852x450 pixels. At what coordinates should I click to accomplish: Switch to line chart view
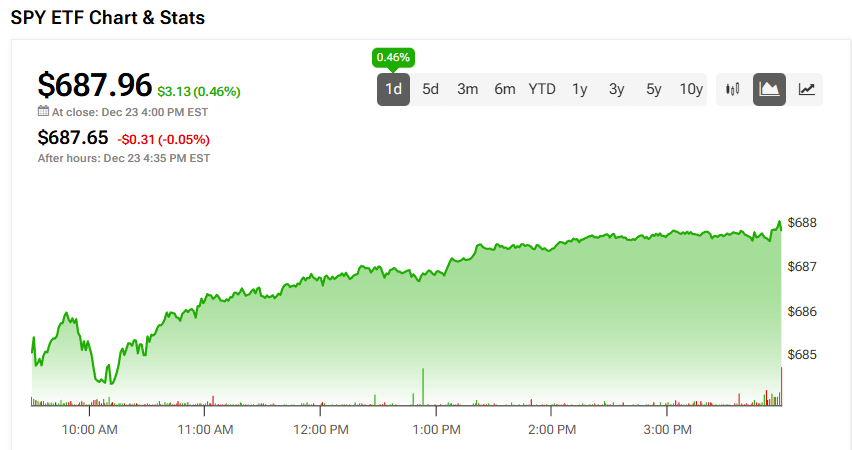click(806, 89)
